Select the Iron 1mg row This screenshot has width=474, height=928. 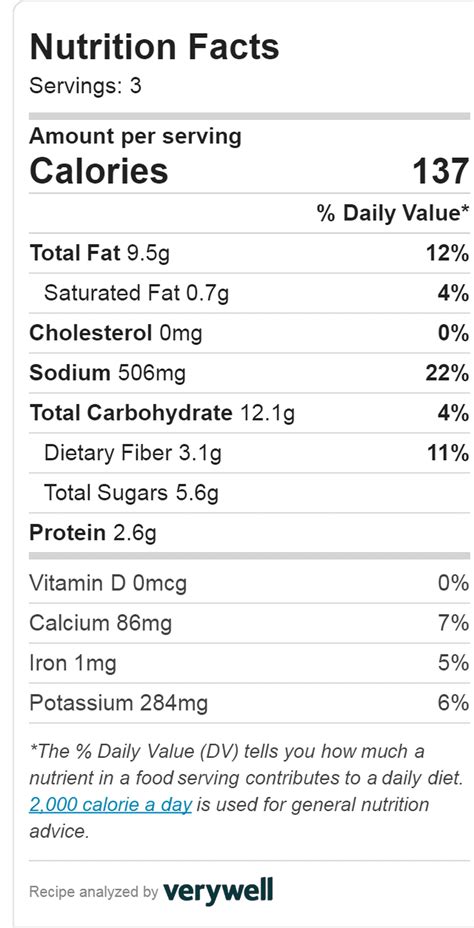(x=249, y=663)
